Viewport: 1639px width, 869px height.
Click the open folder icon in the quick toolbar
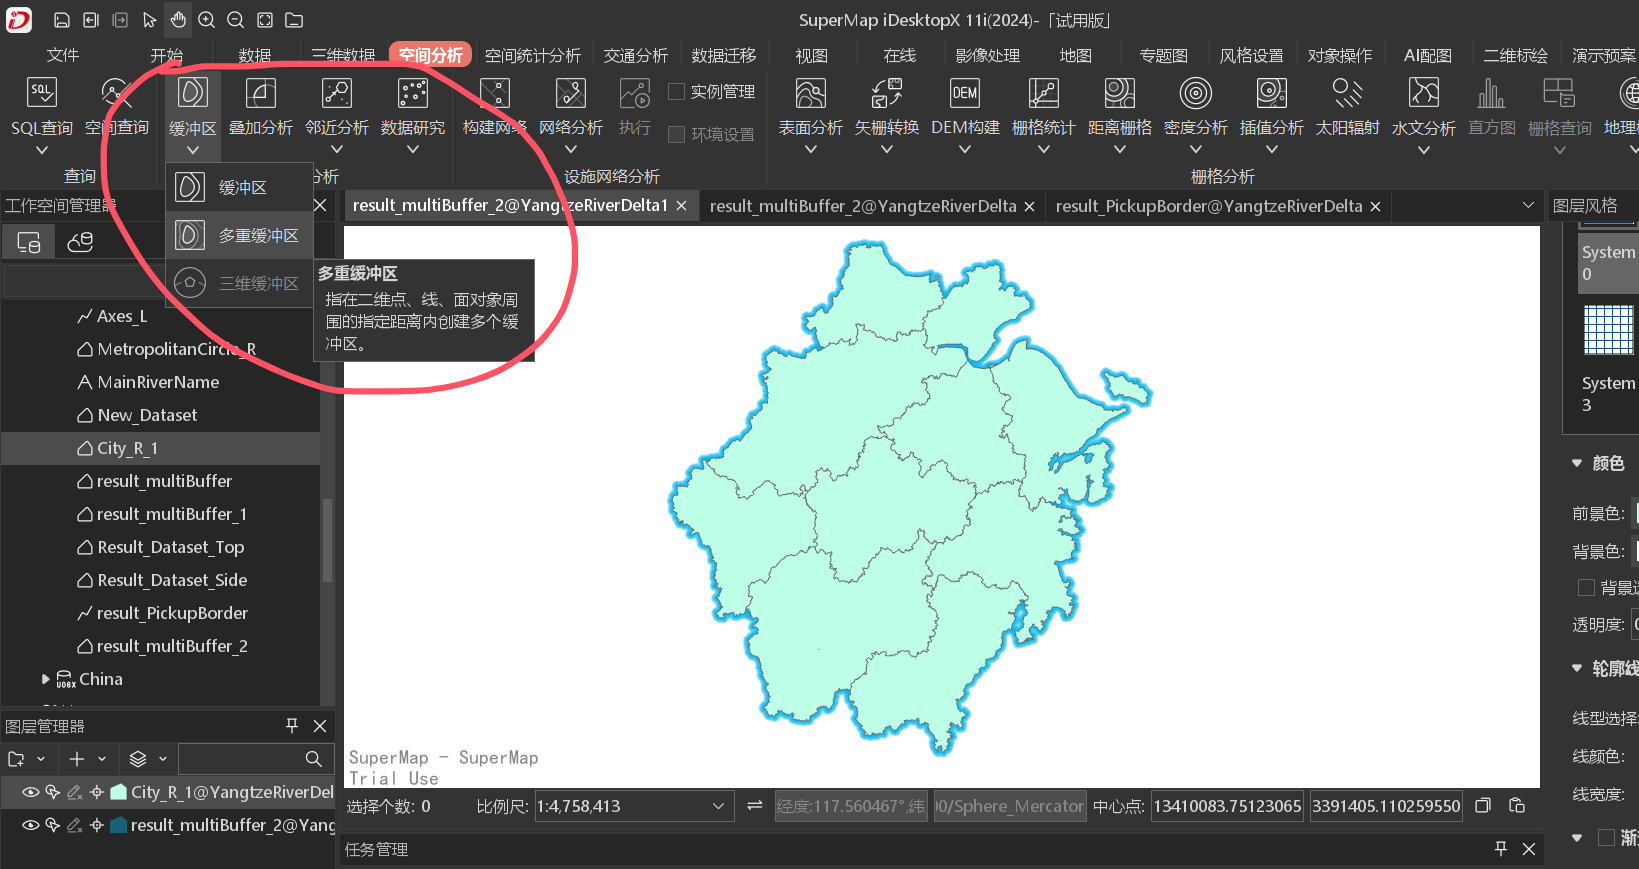click(294, 20)
